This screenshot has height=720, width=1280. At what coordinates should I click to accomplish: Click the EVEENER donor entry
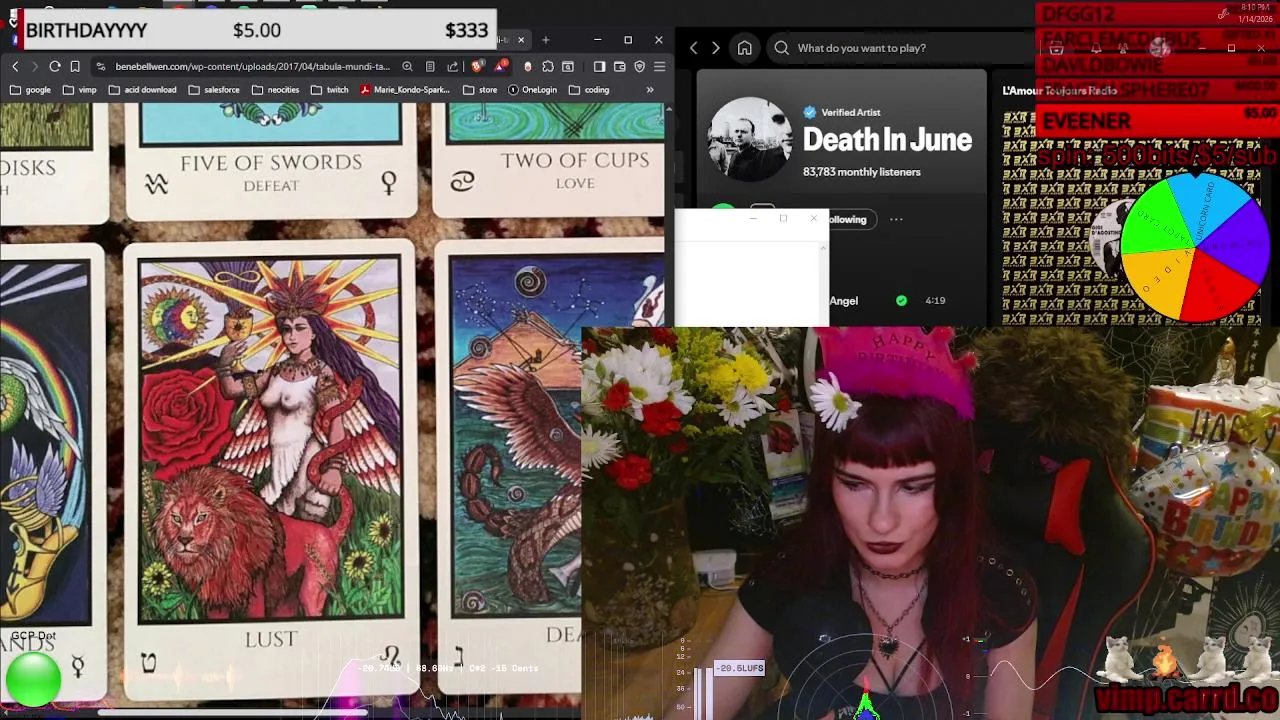pos(1157,121)
